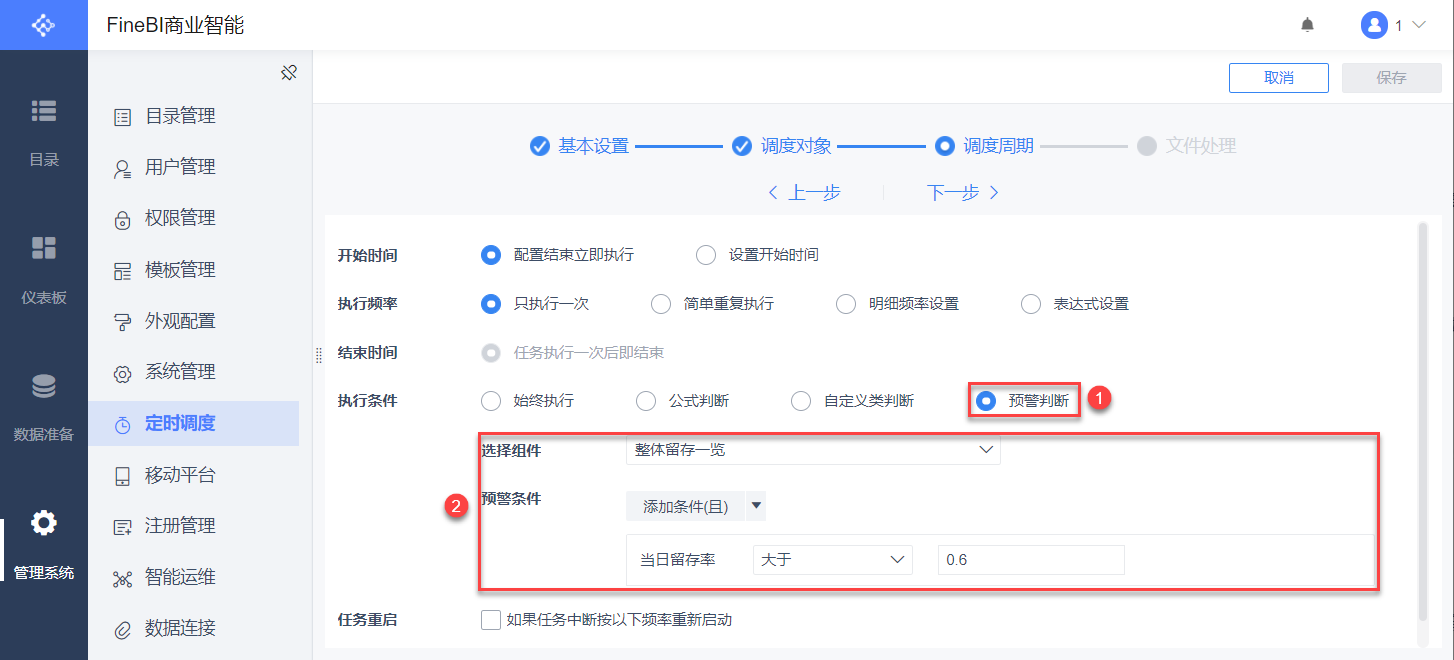Screen dimensions: 1454x660
Task: Open 数据连接 in the sidebar menu
Action: click(180, 629)
